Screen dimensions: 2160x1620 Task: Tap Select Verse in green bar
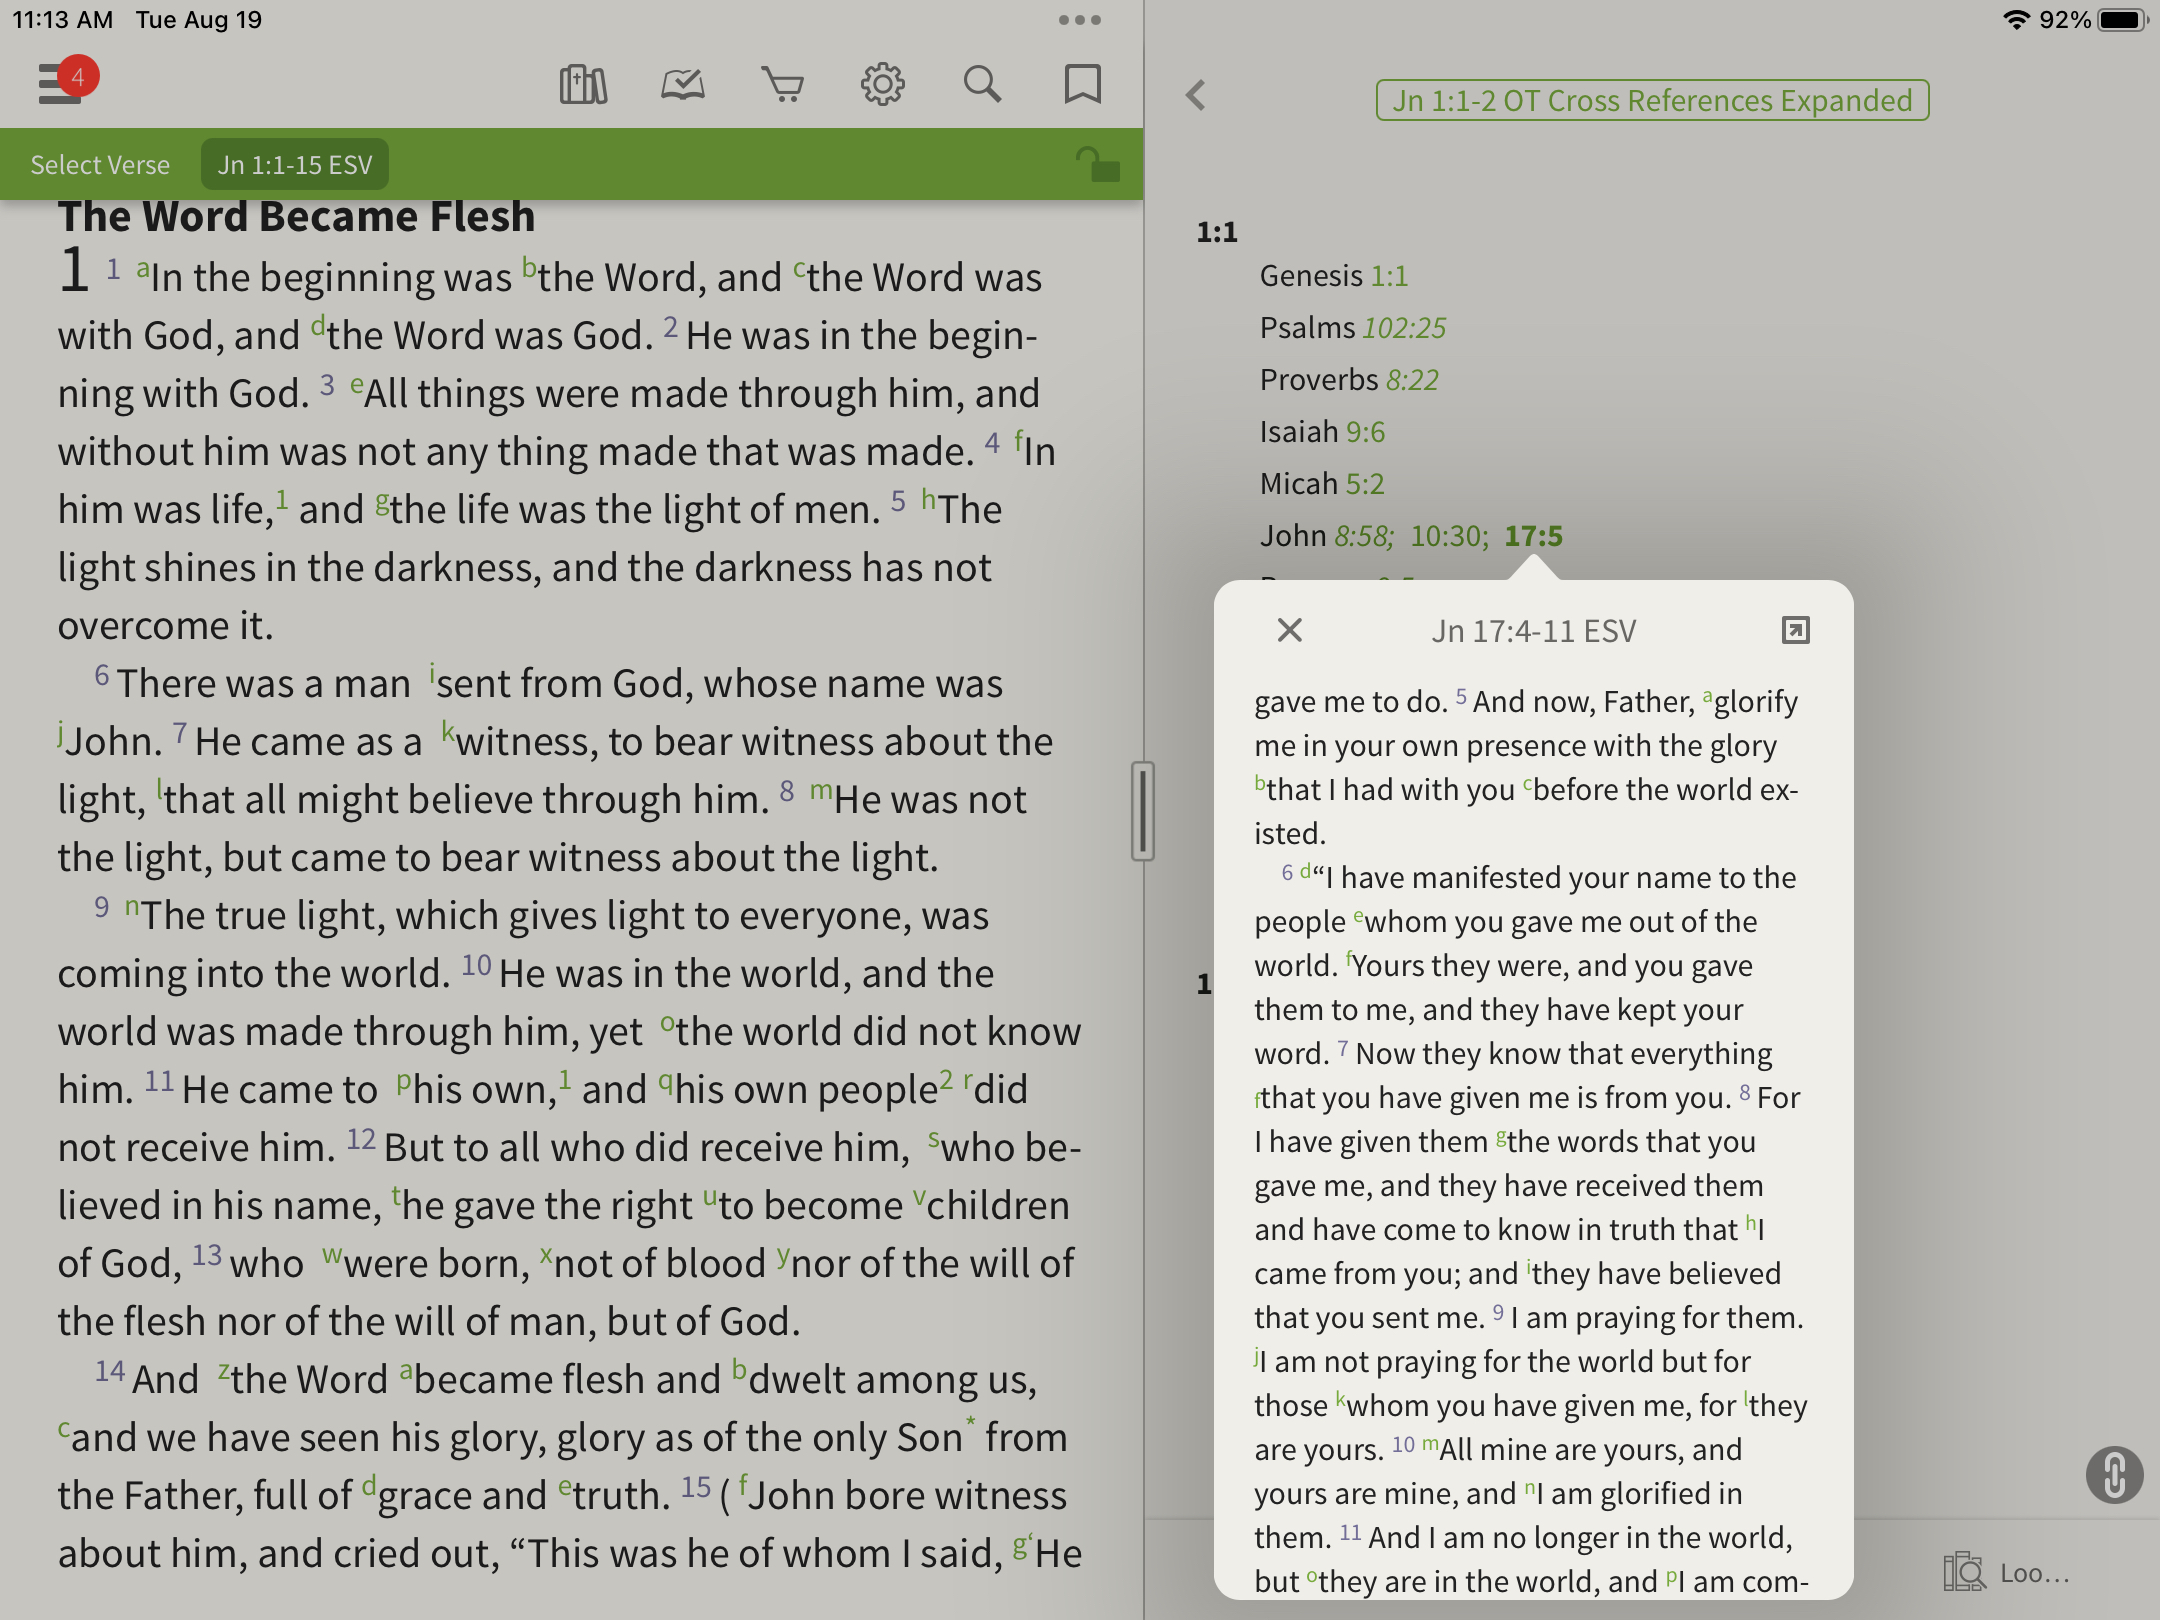coord(100,165)
